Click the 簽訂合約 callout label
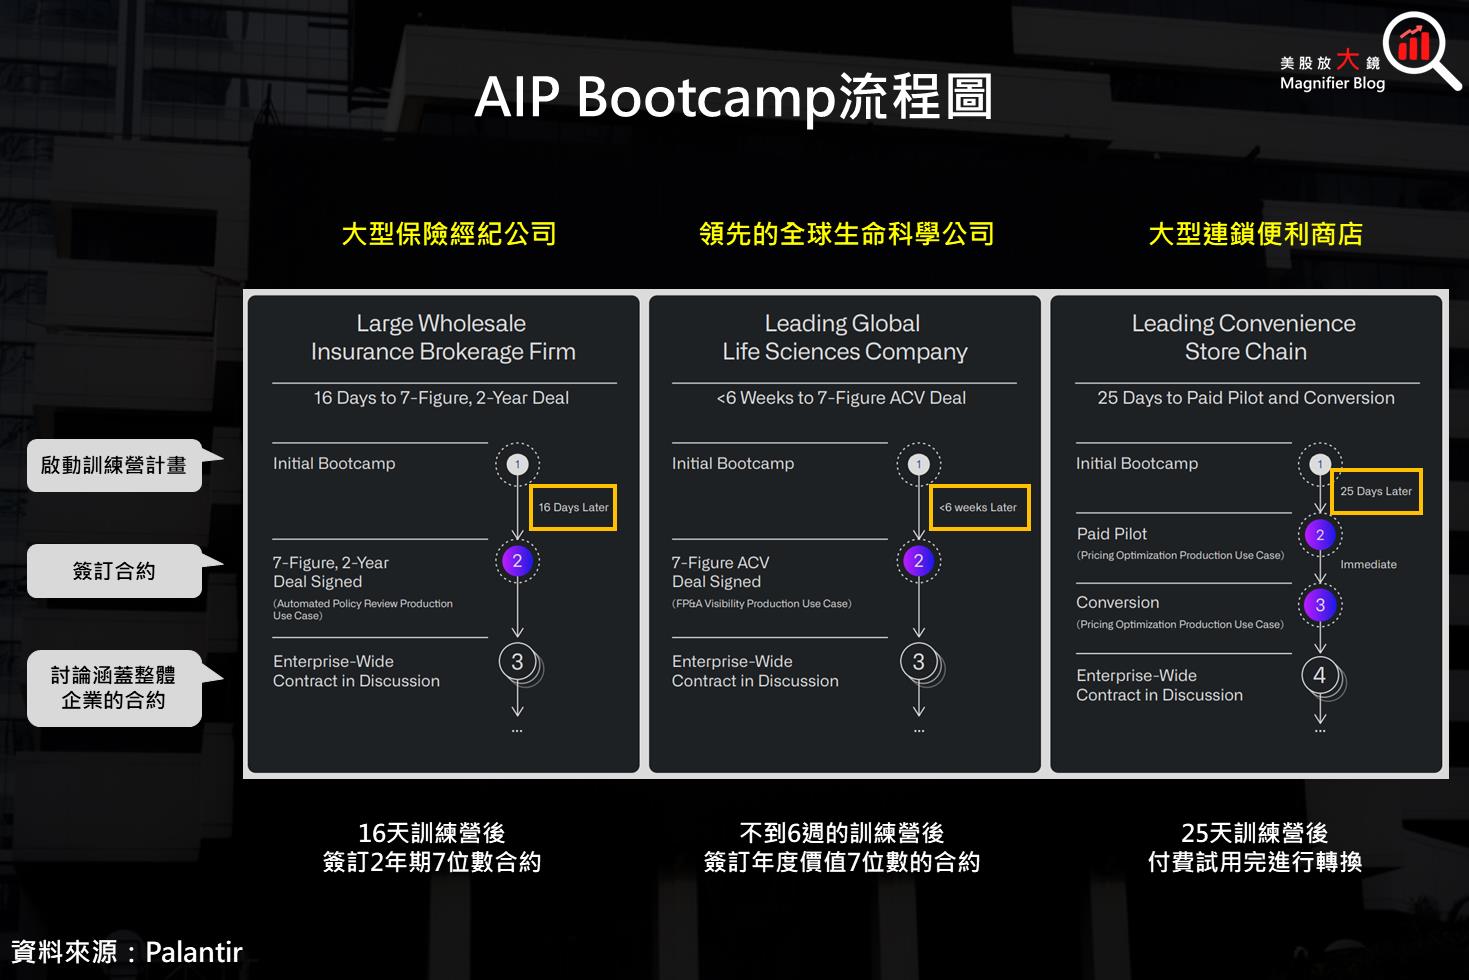Image resolution: width=1469 pixels, height=980 pixels. 114,571
